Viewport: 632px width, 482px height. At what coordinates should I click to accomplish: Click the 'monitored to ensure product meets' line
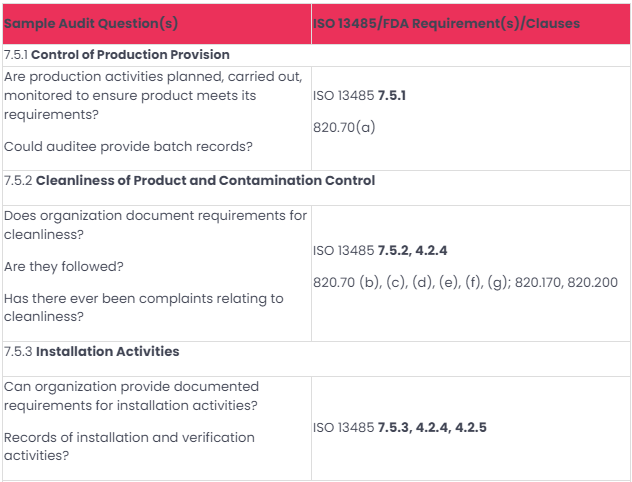coord(129,95)
